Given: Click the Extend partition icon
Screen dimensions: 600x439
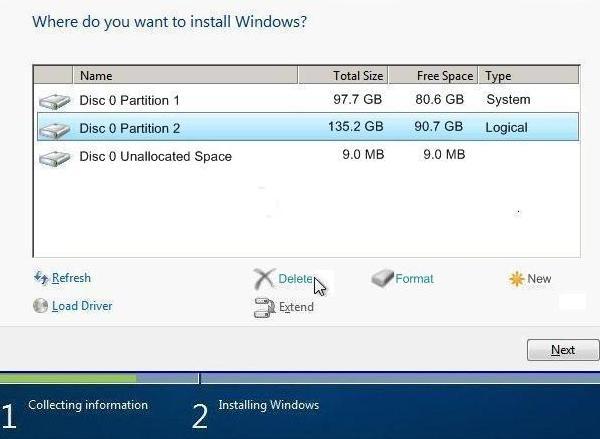Looking at the screenshot, I should coord(264,308).
